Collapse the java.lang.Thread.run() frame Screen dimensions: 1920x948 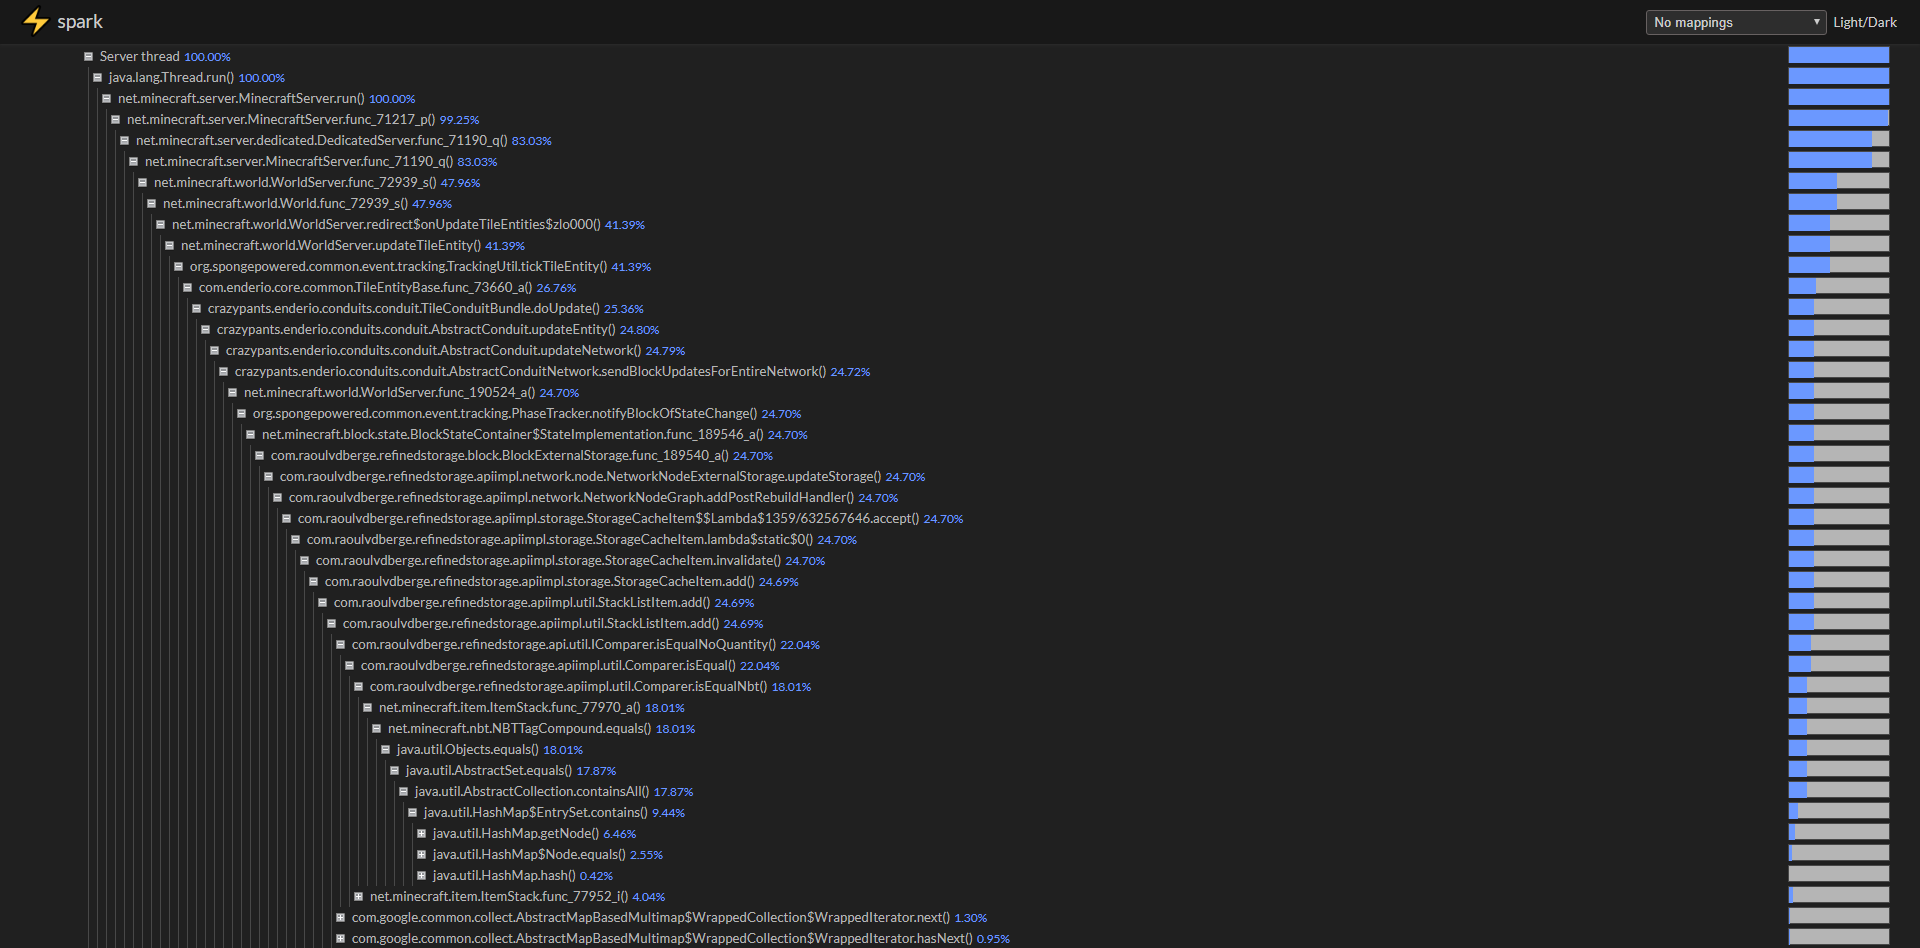[x=96, y=77]
